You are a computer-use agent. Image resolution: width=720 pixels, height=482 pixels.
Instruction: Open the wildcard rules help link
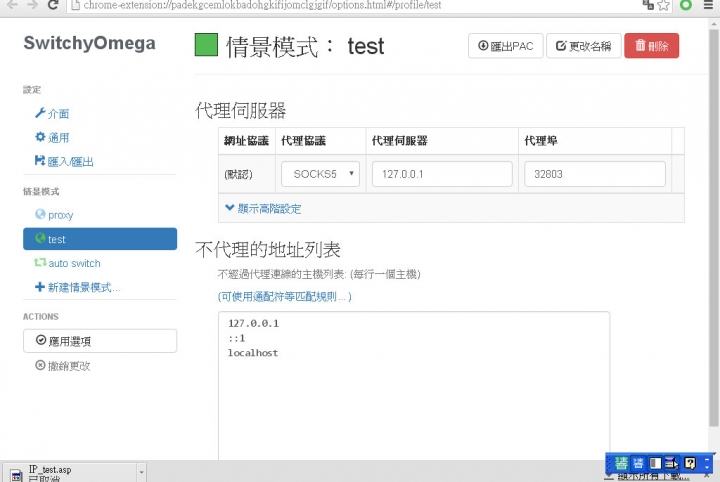tap(285, 297)
